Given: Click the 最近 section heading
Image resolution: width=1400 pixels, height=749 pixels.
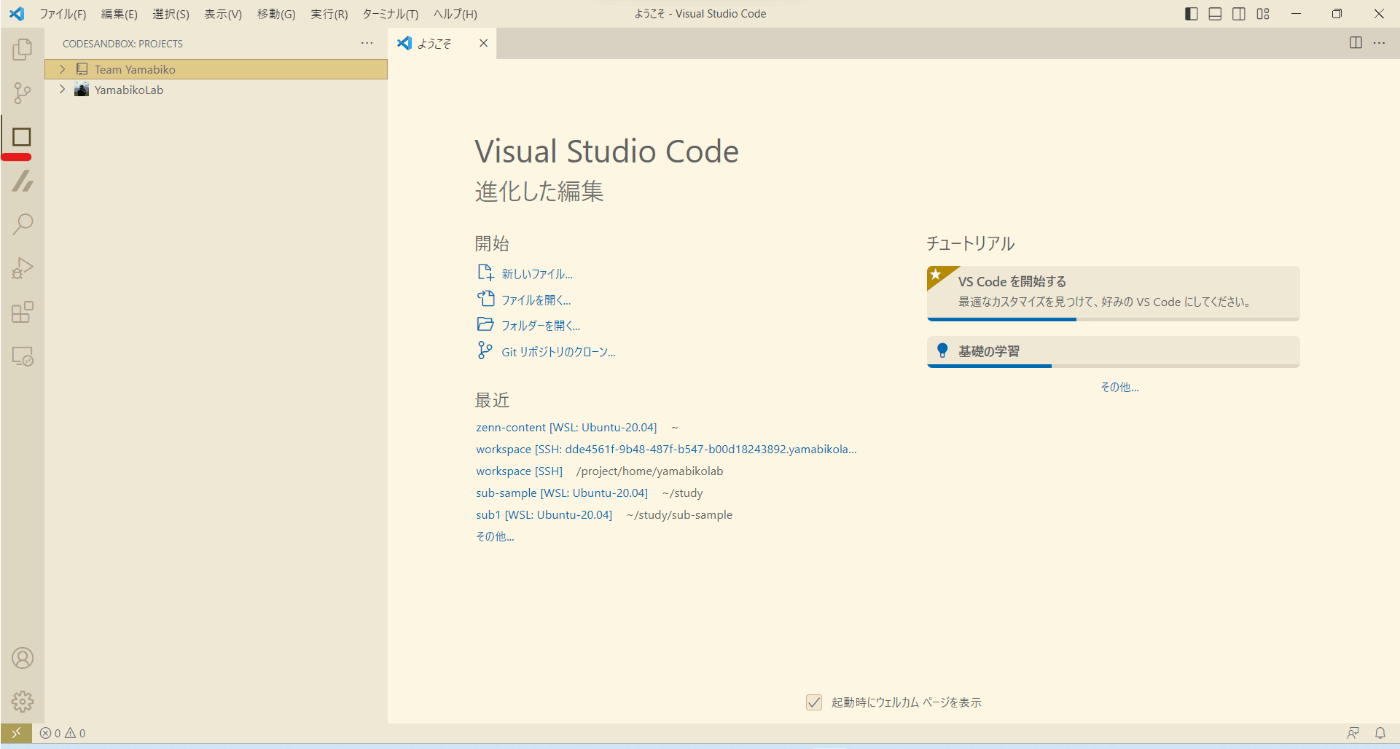Looking at the screenshot, I should coord(492,400).
